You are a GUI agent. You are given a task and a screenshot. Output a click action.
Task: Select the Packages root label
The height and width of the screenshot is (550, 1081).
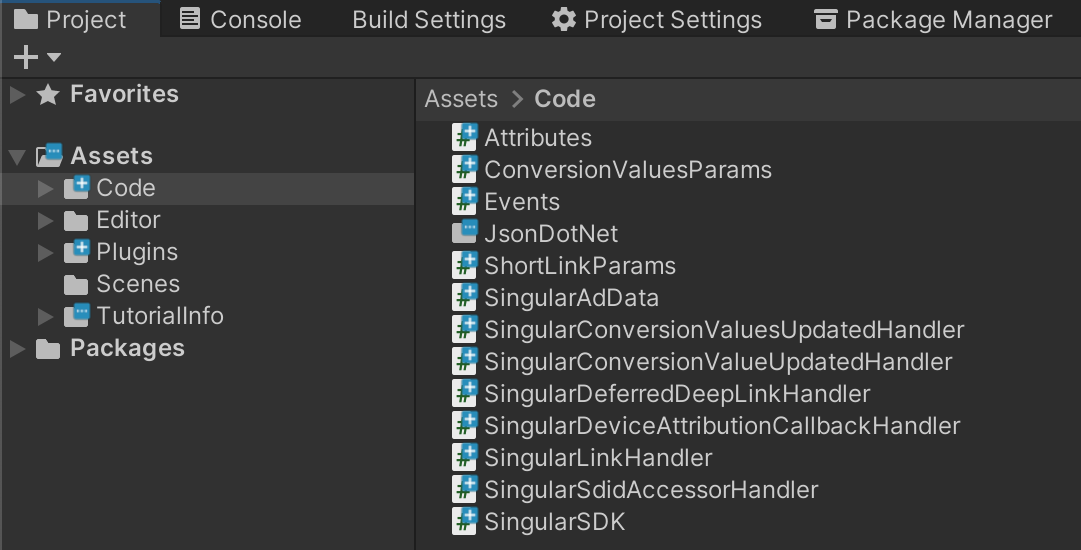pos(128,349)
